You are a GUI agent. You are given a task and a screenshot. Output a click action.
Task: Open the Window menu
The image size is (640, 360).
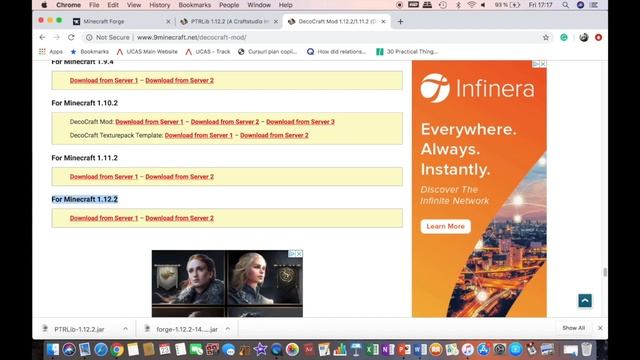click(259, 5)
